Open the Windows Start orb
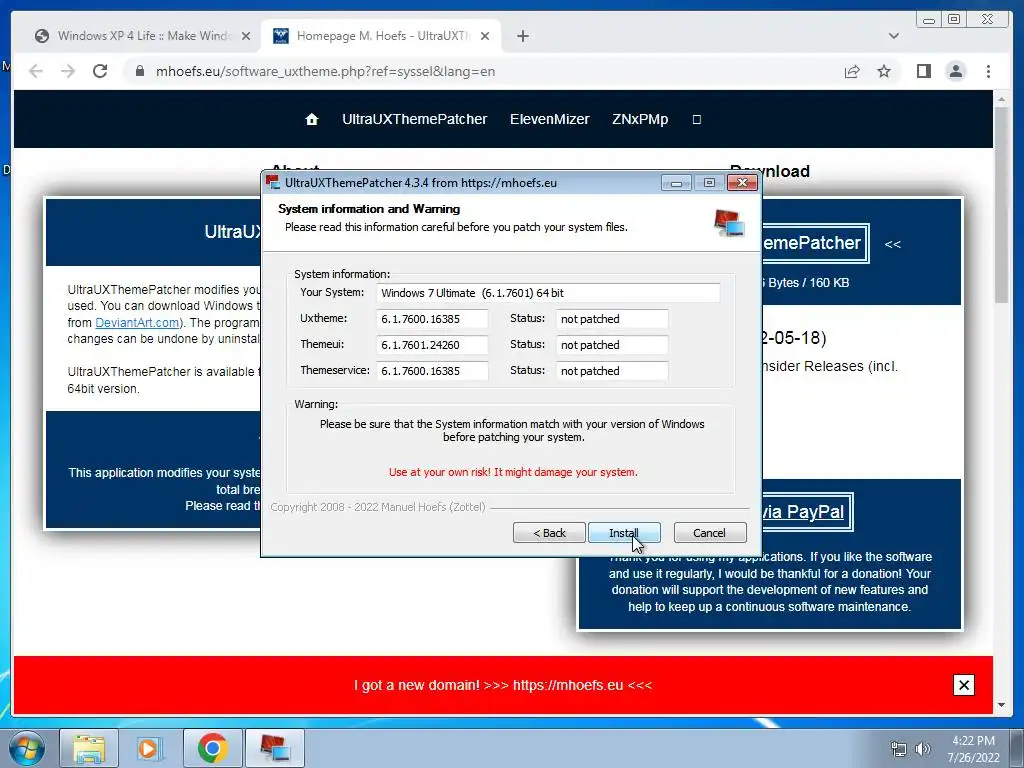1024x768 pixels. (27, 748)
